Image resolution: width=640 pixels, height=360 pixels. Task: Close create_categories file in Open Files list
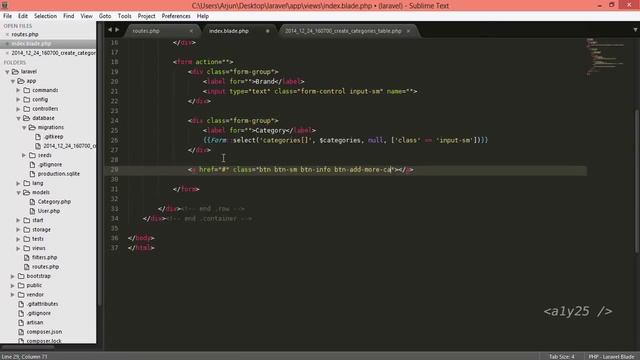7,53
